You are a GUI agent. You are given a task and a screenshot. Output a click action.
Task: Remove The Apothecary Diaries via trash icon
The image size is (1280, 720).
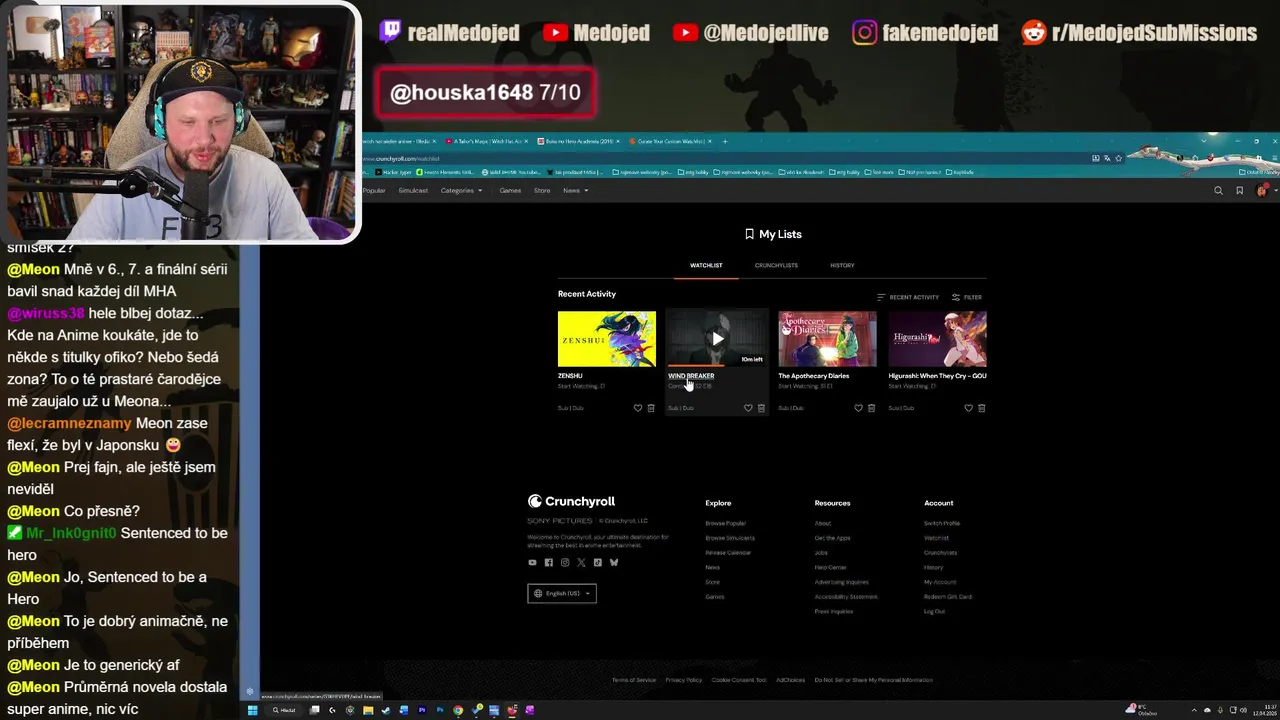(x=871, y=408)
